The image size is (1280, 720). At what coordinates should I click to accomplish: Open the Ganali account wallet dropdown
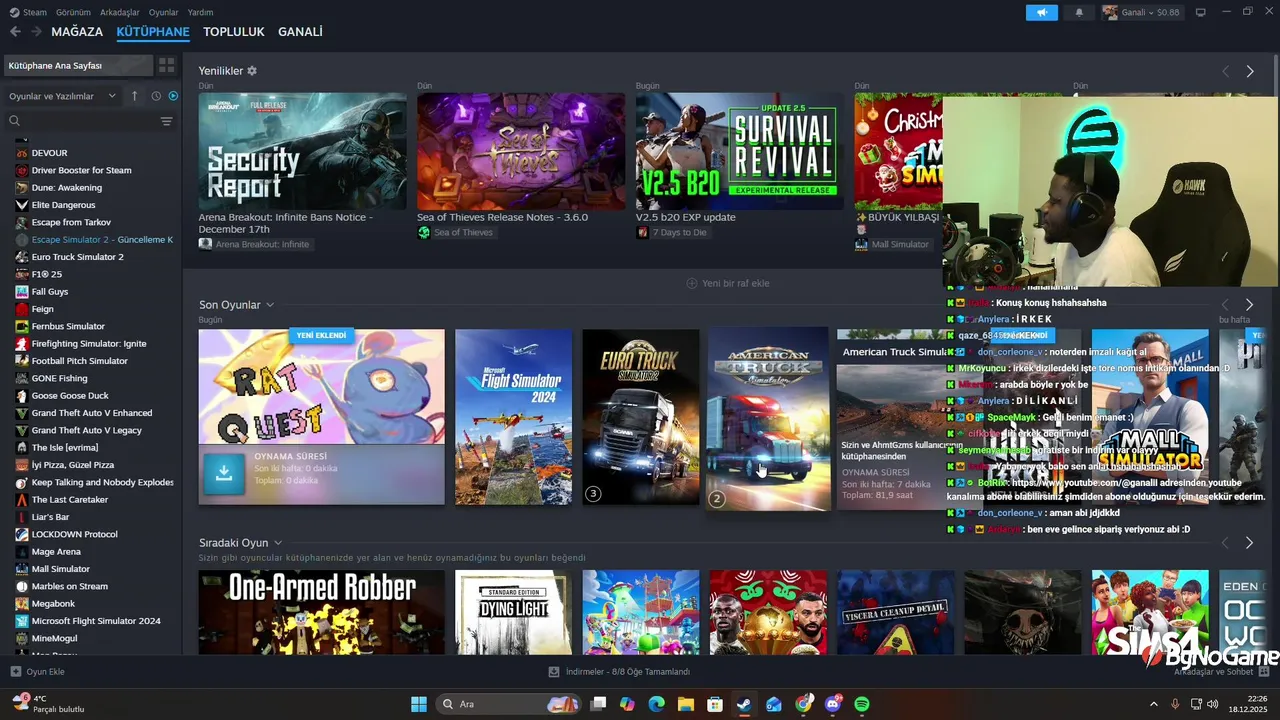pyautogui.click(x=1141, y=12)
